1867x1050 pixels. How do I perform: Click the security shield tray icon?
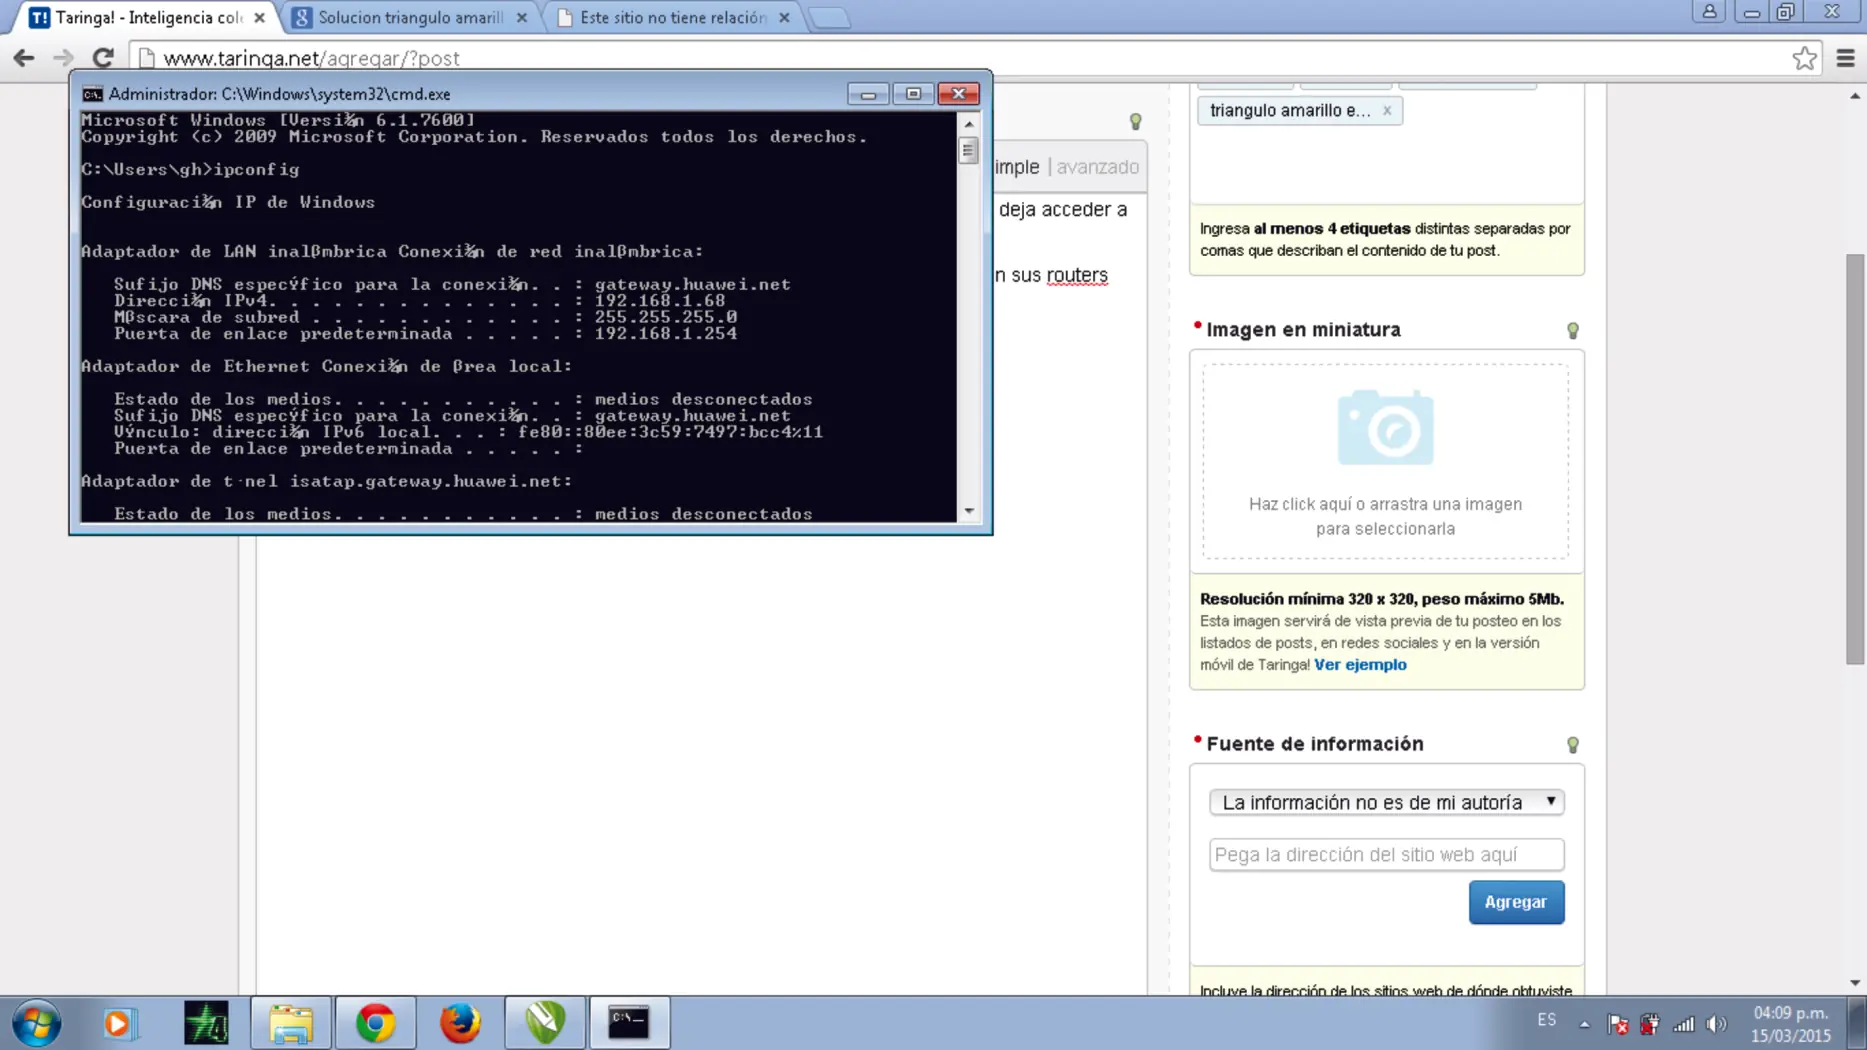click(x=1650, y=1024)
